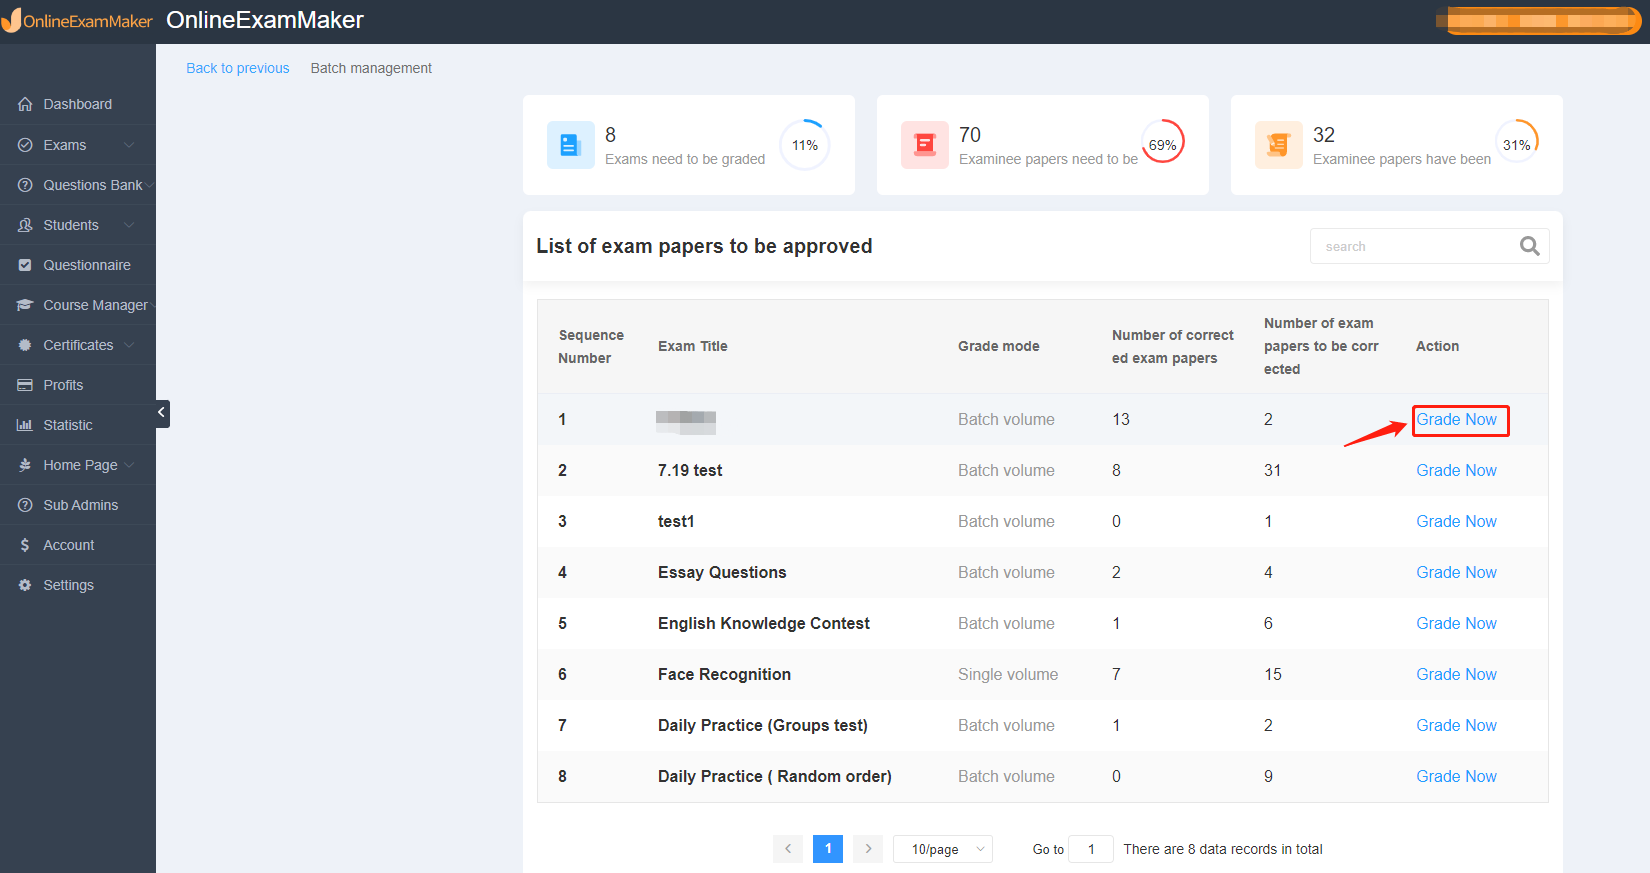Viewport: 1650px width, 873px height.
Task: Click the Back to previous link
Action: pyautogui.click(x=238, y=68)
